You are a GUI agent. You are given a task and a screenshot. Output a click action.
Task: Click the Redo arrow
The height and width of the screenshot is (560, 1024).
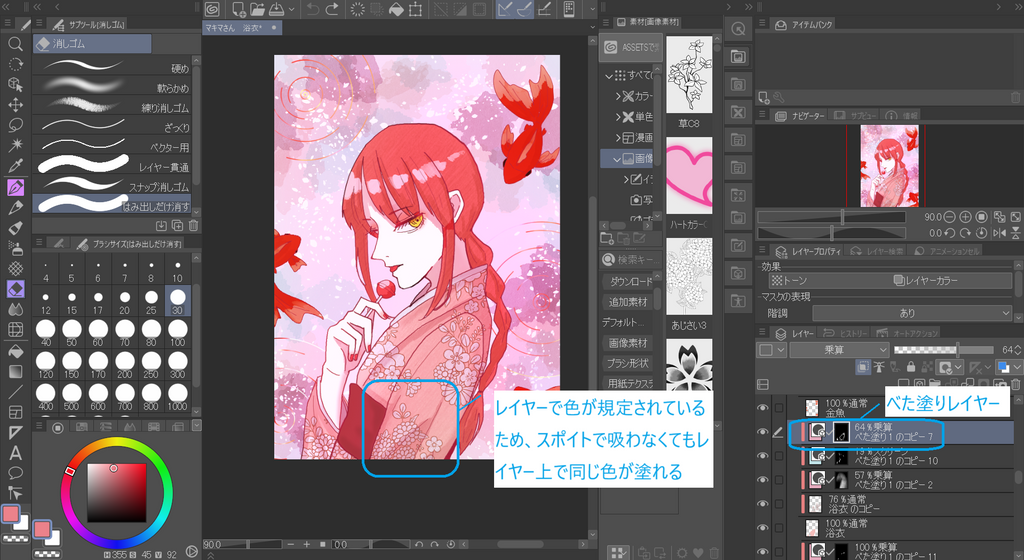click(x=332, y=9)
